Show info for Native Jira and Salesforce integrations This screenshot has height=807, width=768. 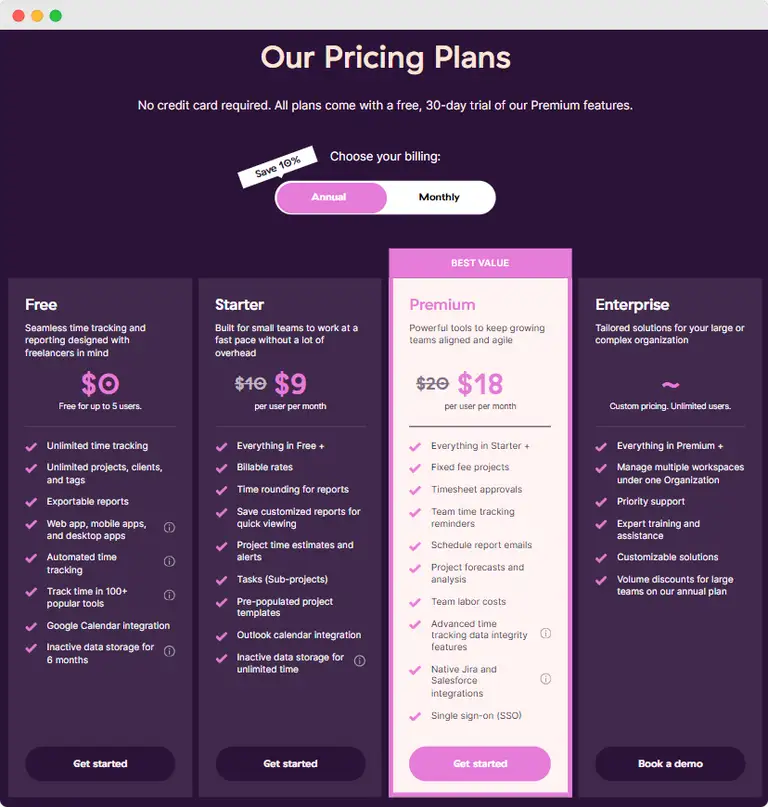tap(546, 680)
